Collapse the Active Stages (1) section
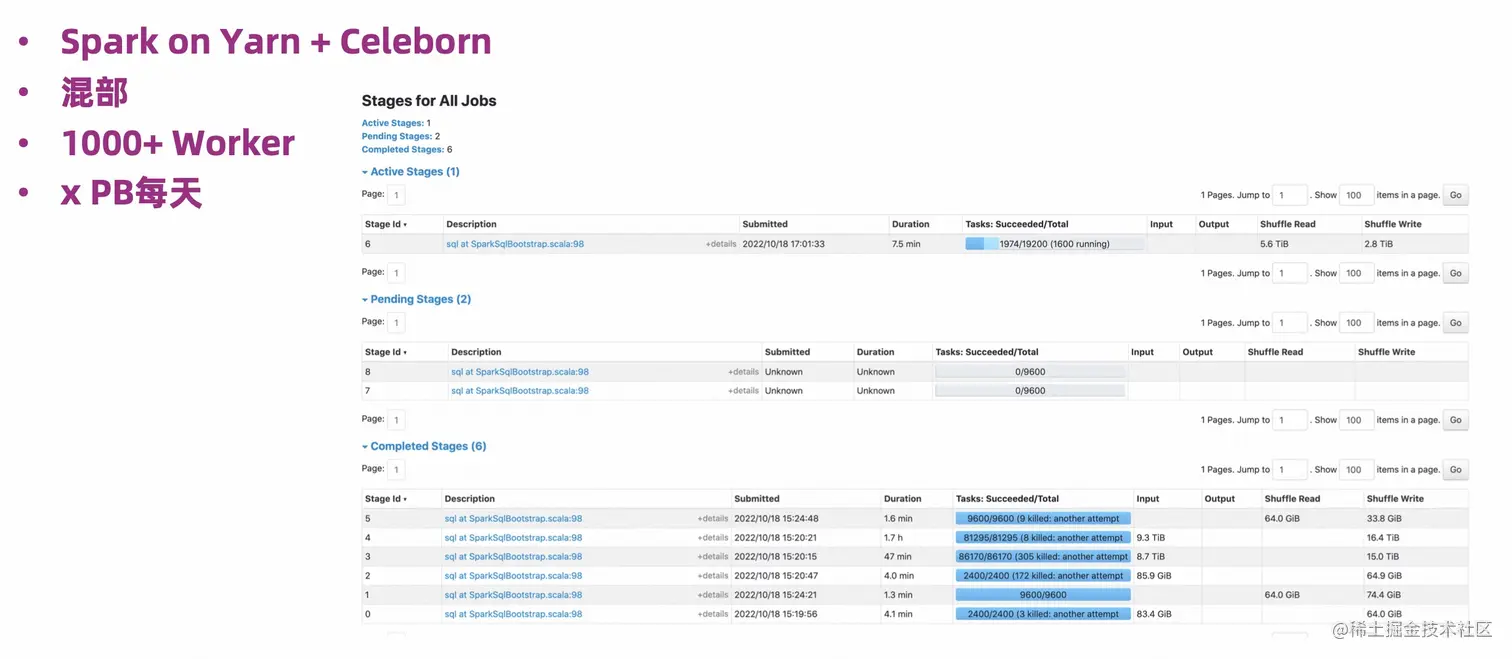The height and width of the screenshot is (659, 1512). click(411, 172)
